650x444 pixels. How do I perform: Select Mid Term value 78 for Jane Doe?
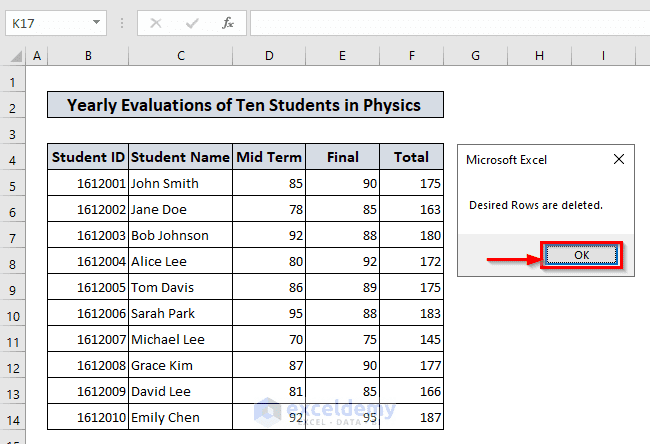click(269, 209)
